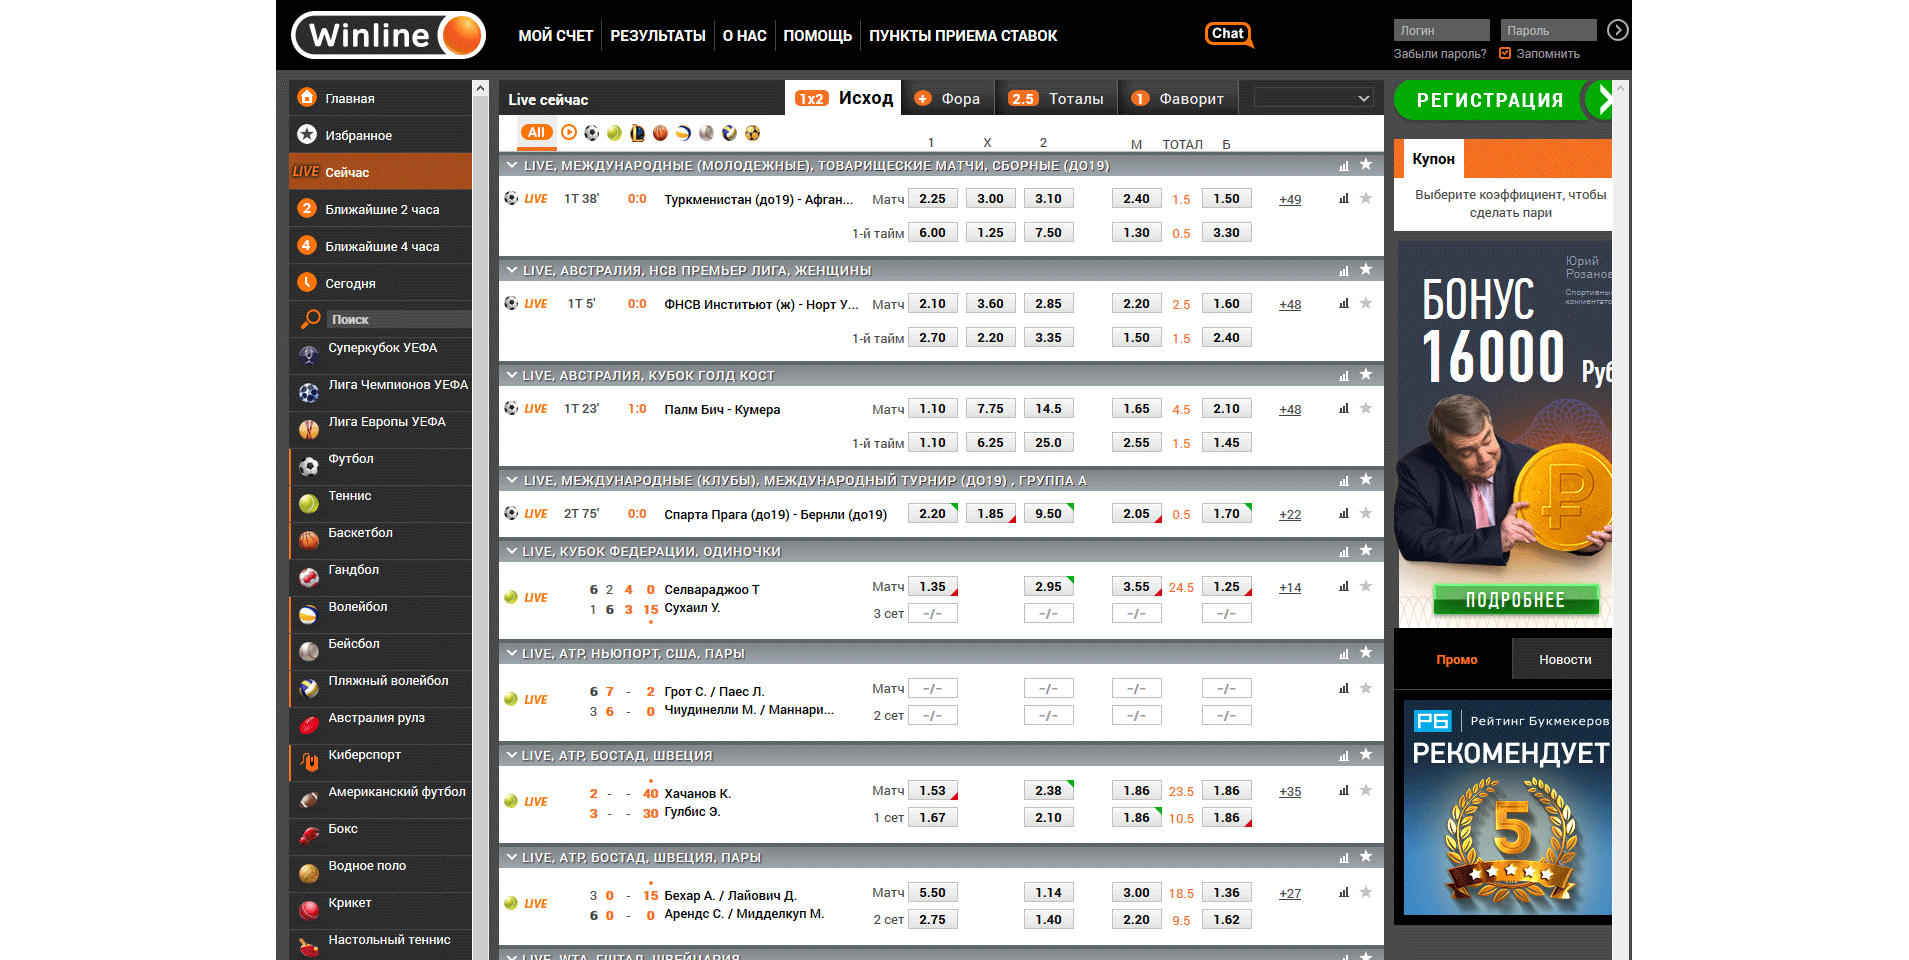Collapse Международный турнир (до19) Группа А section

coord(512,480)
